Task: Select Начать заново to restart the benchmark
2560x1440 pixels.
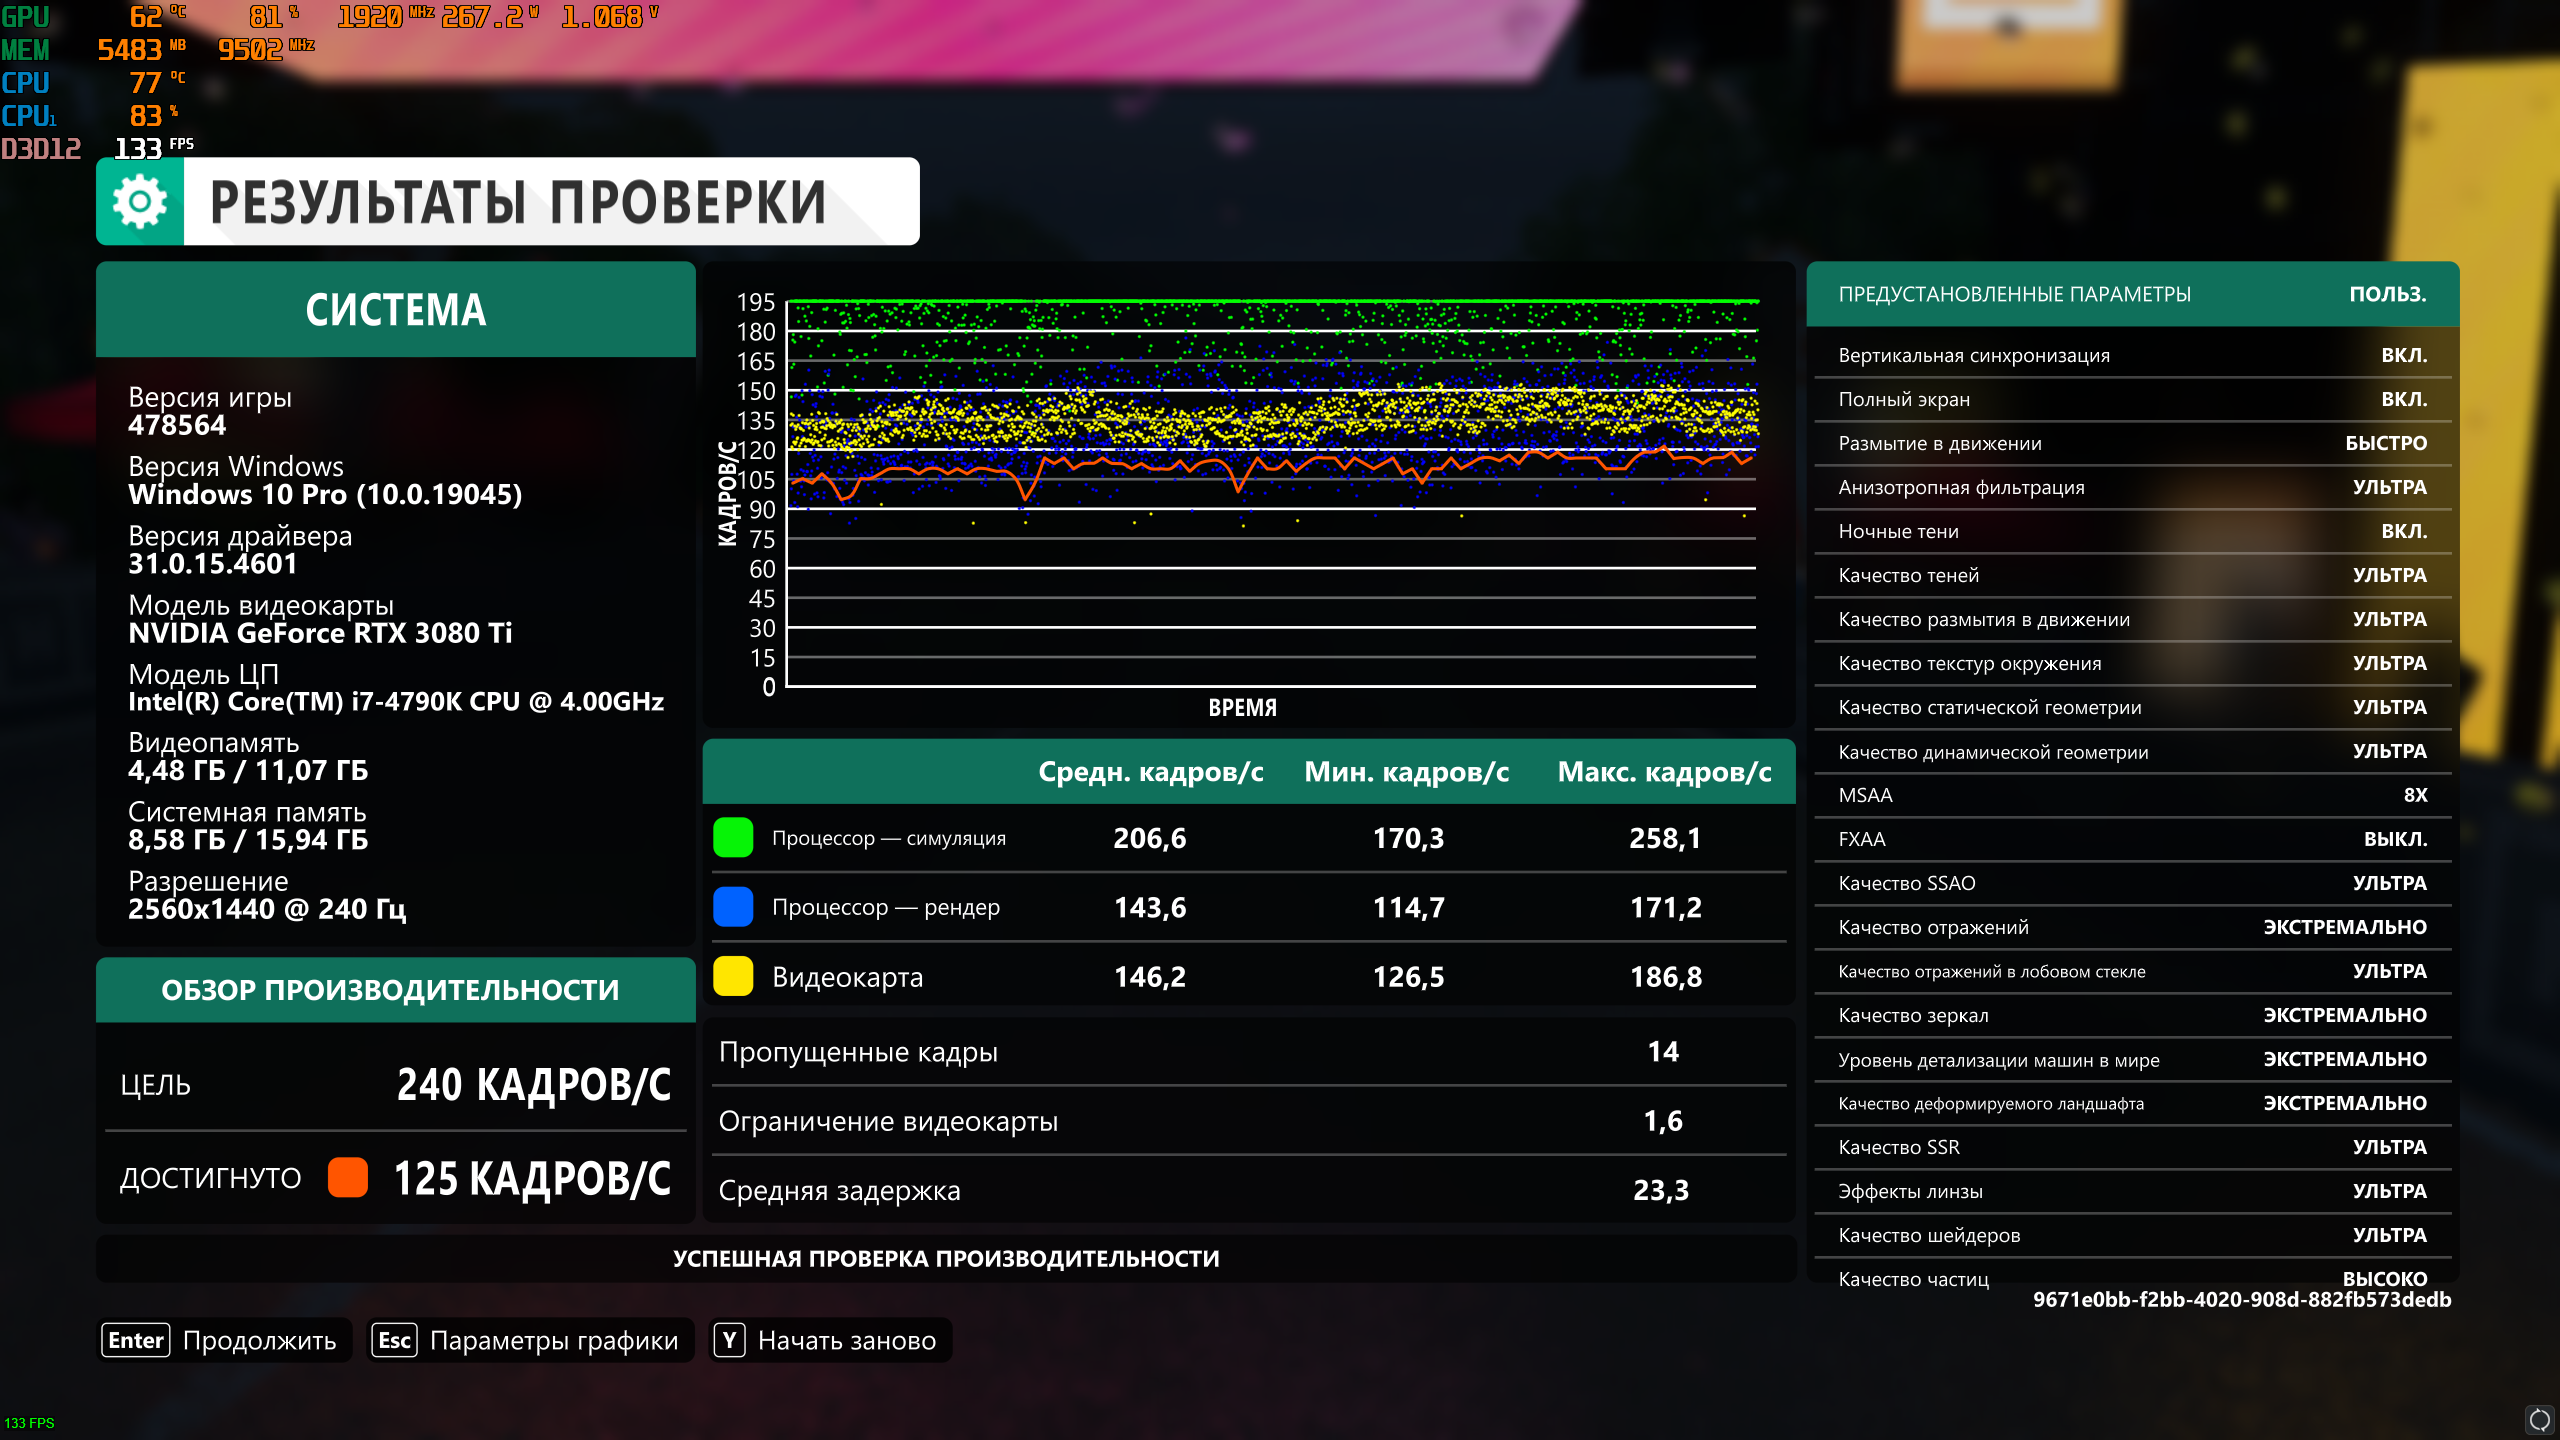Action: coord(846,1340)
